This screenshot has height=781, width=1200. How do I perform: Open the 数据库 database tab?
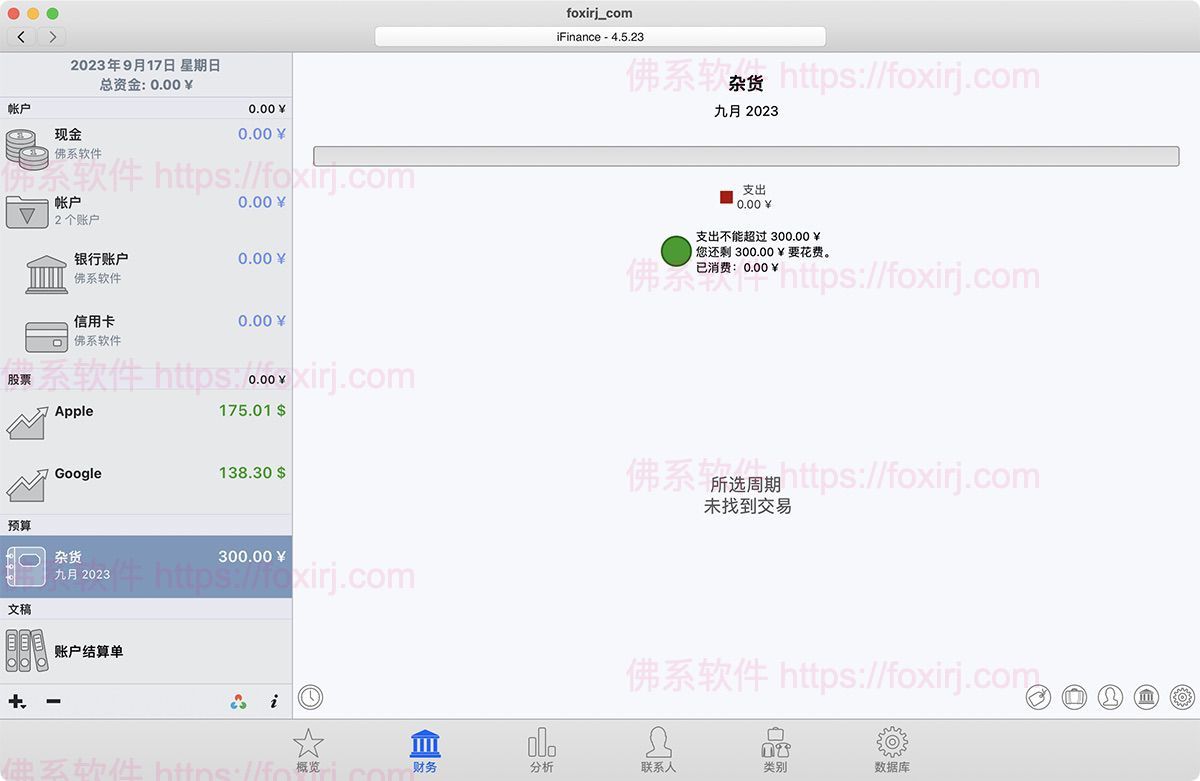[x=892, y=750]
